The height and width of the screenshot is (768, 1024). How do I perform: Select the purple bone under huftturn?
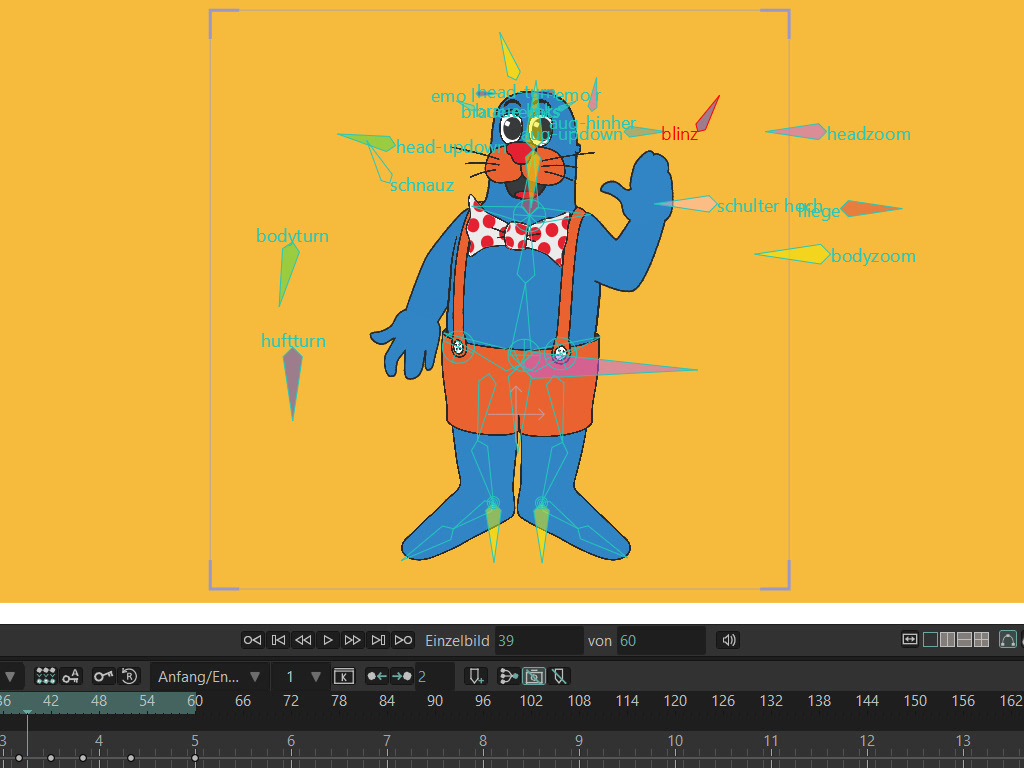[x=292, y=383]
